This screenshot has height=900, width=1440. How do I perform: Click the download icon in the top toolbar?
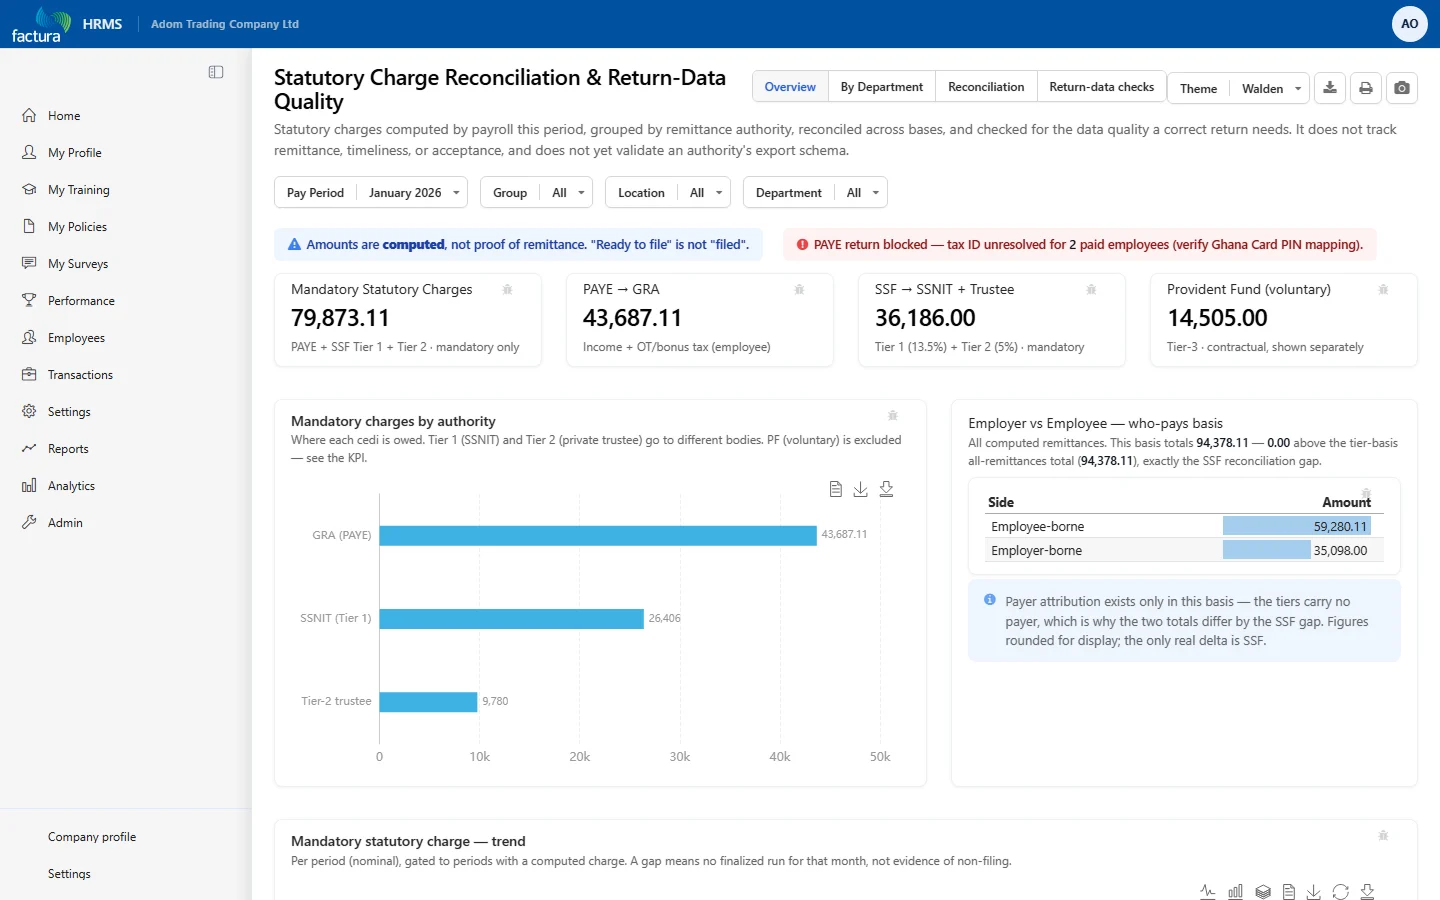tap(1330, 88)
